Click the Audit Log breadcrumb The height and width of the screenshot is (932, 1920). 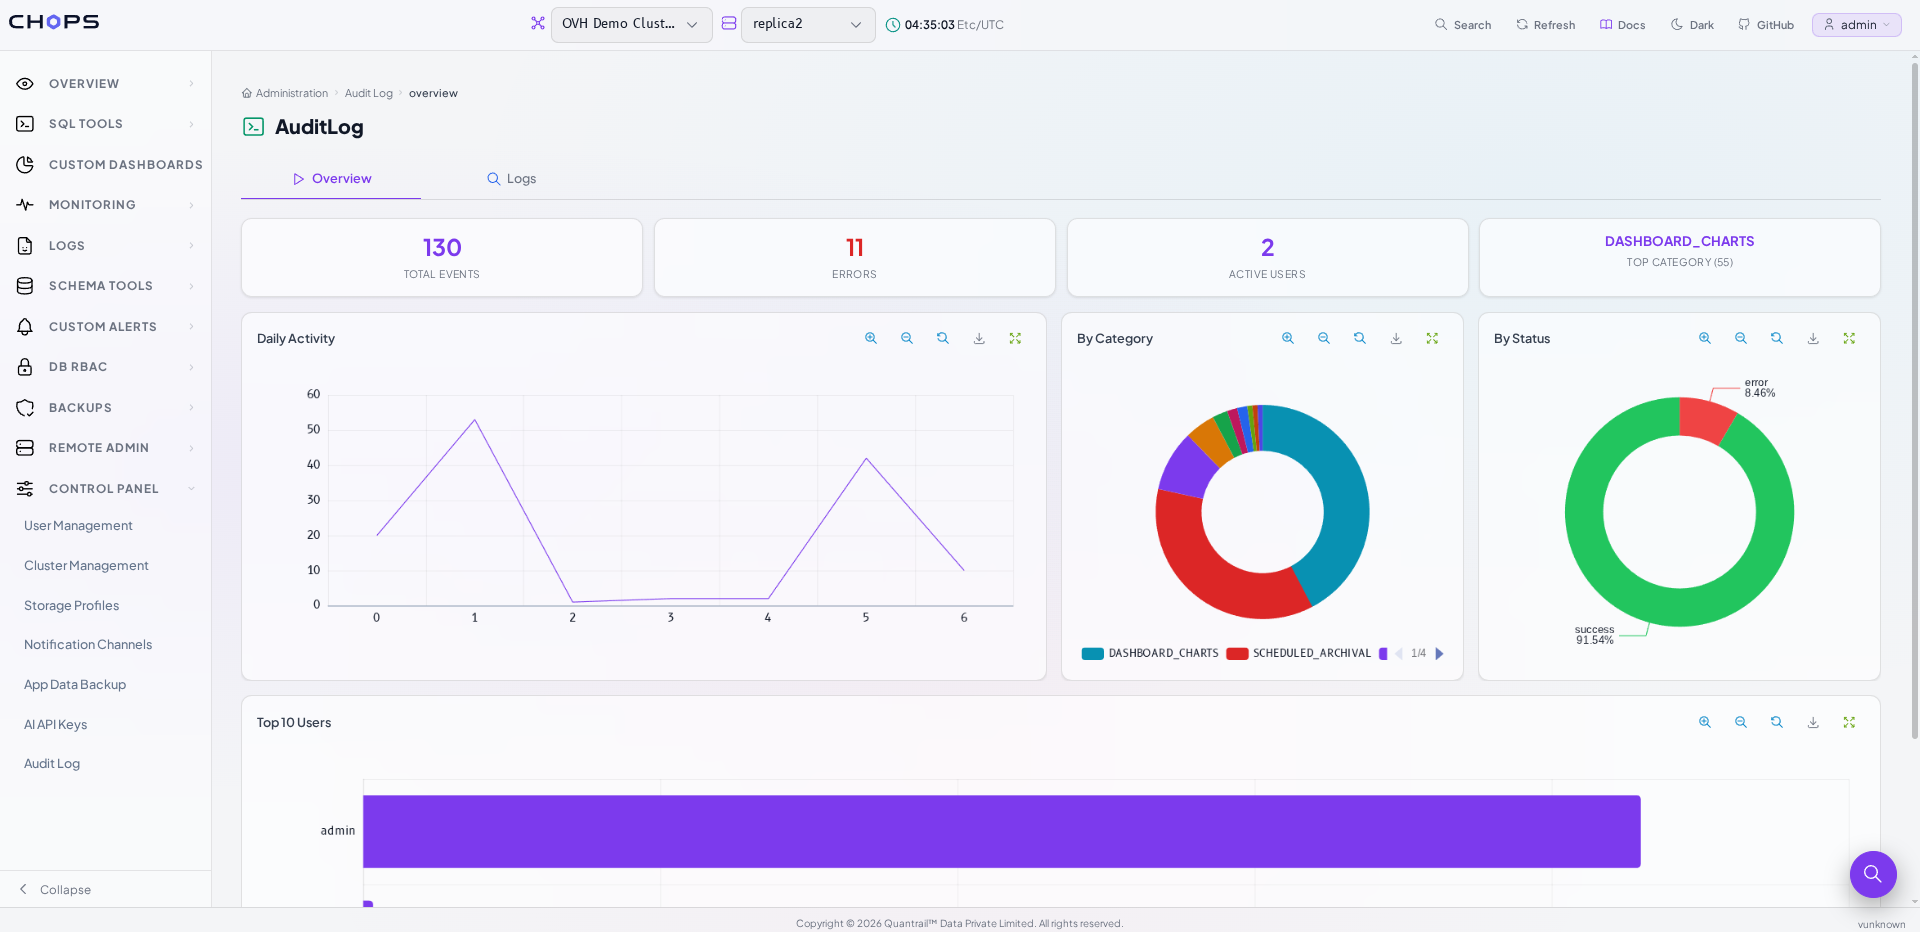(368, 93)
